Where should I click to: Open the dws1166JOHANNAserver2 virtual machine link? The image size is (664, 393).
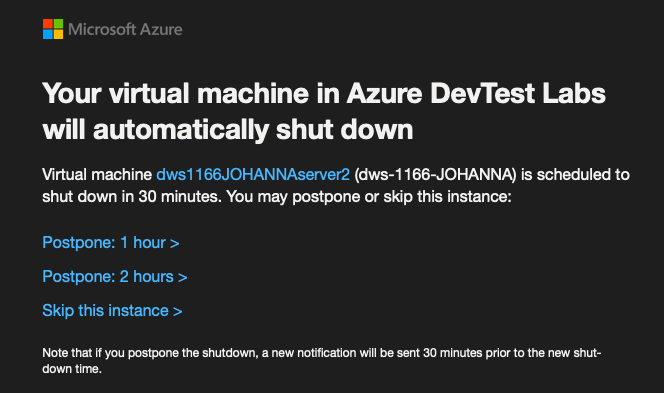[253, 174]
